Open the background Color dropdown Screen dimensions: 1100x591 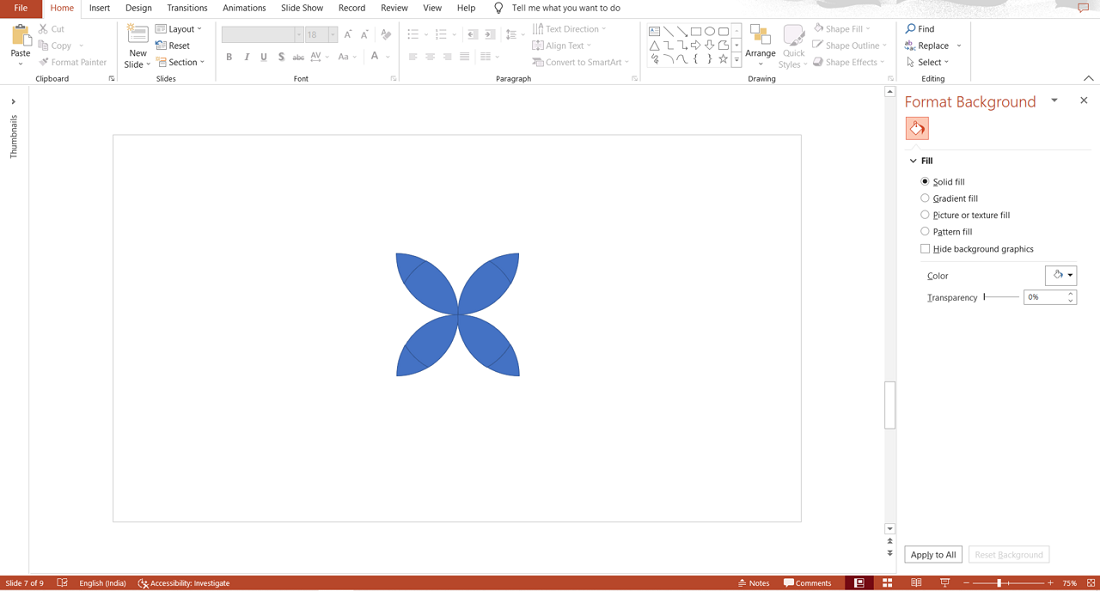pos(1061,275)
